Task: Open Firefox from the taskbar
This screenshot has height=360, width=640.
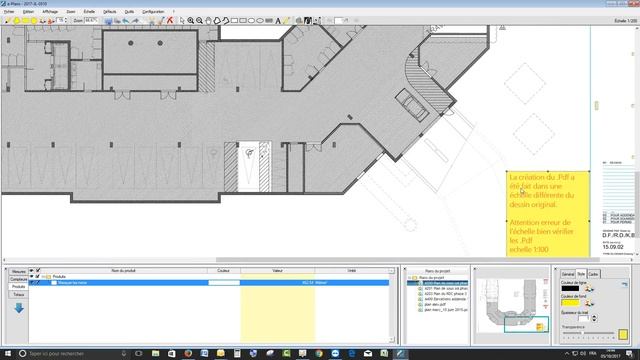Action: [x=188, y=353]
